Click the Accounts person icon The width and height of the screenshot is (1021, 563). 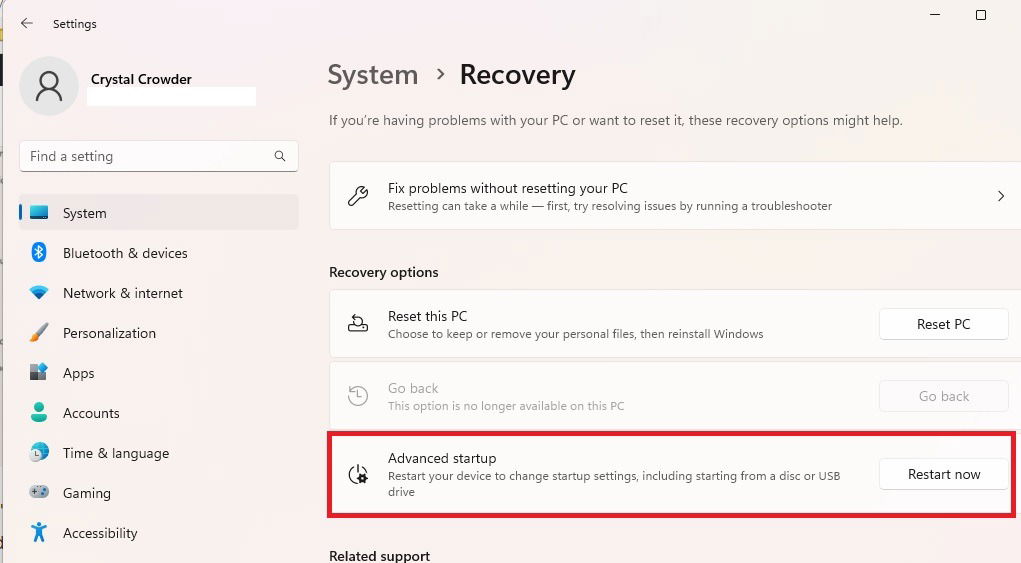pyautogui.click(x=39, y=412)
